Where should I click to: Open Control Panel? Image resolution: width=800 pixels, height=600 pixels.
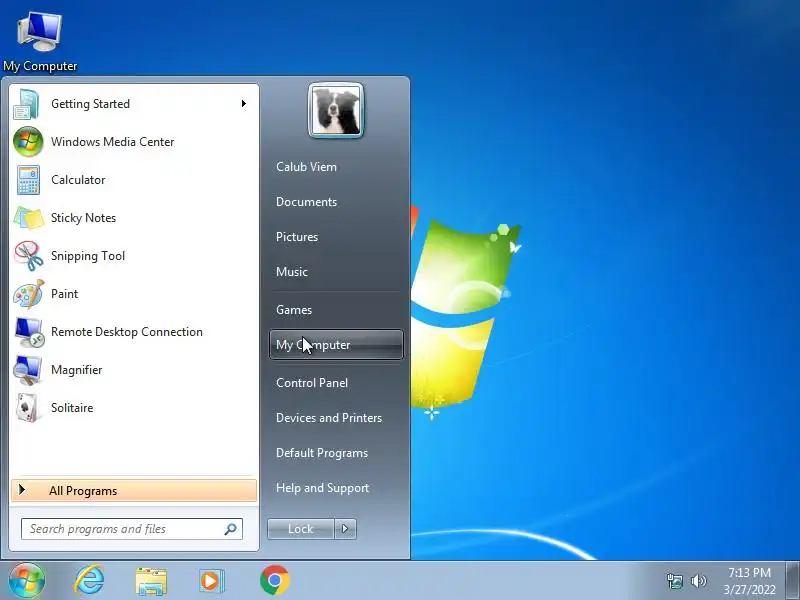312,383
